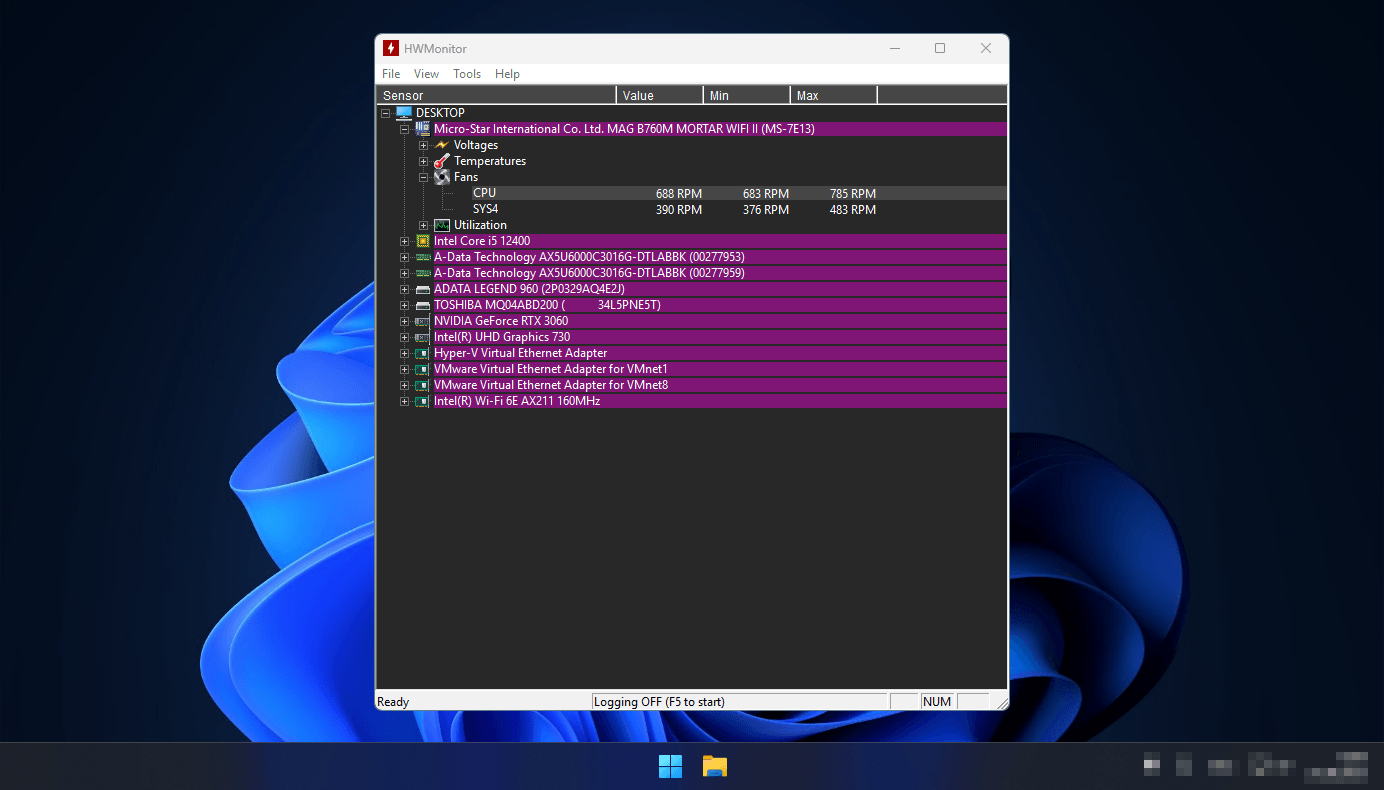The width and height of the screenshot is (1384, 790).
Task: Expand the TOSHIBA MQ04ABD200 node
Action: [x=404, y=305]
